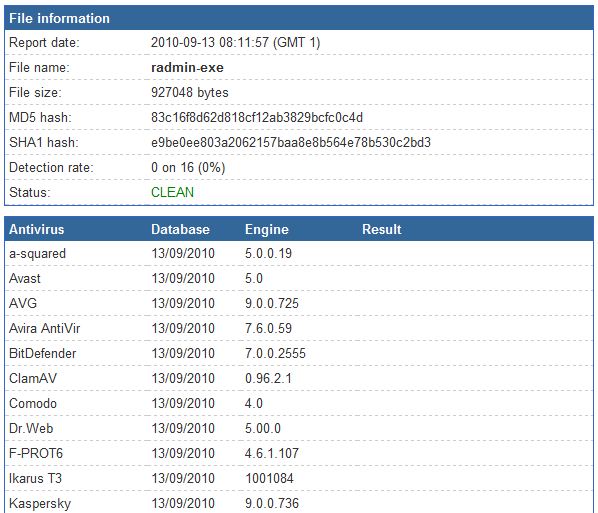
Task: Click the Detection rate: label
Action: point(51,167)
